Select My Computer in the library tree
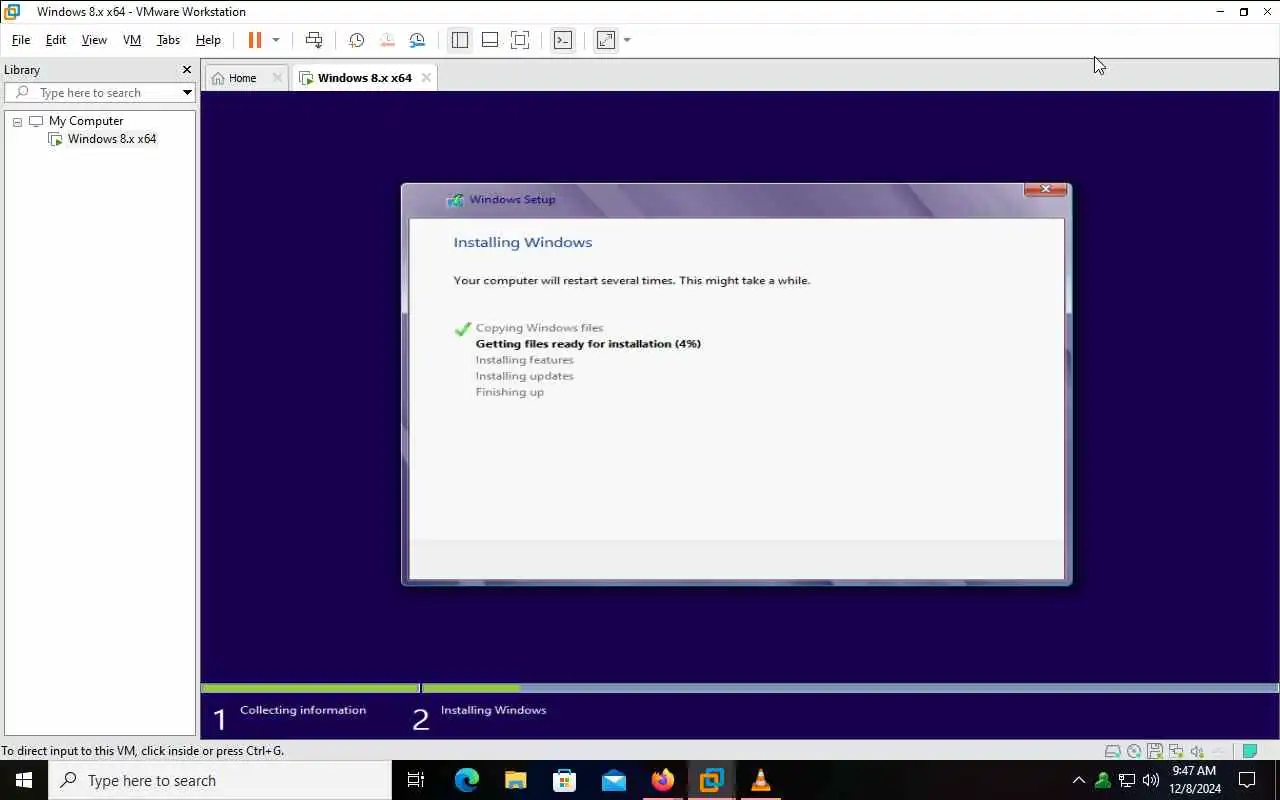 tap(86, 121)
